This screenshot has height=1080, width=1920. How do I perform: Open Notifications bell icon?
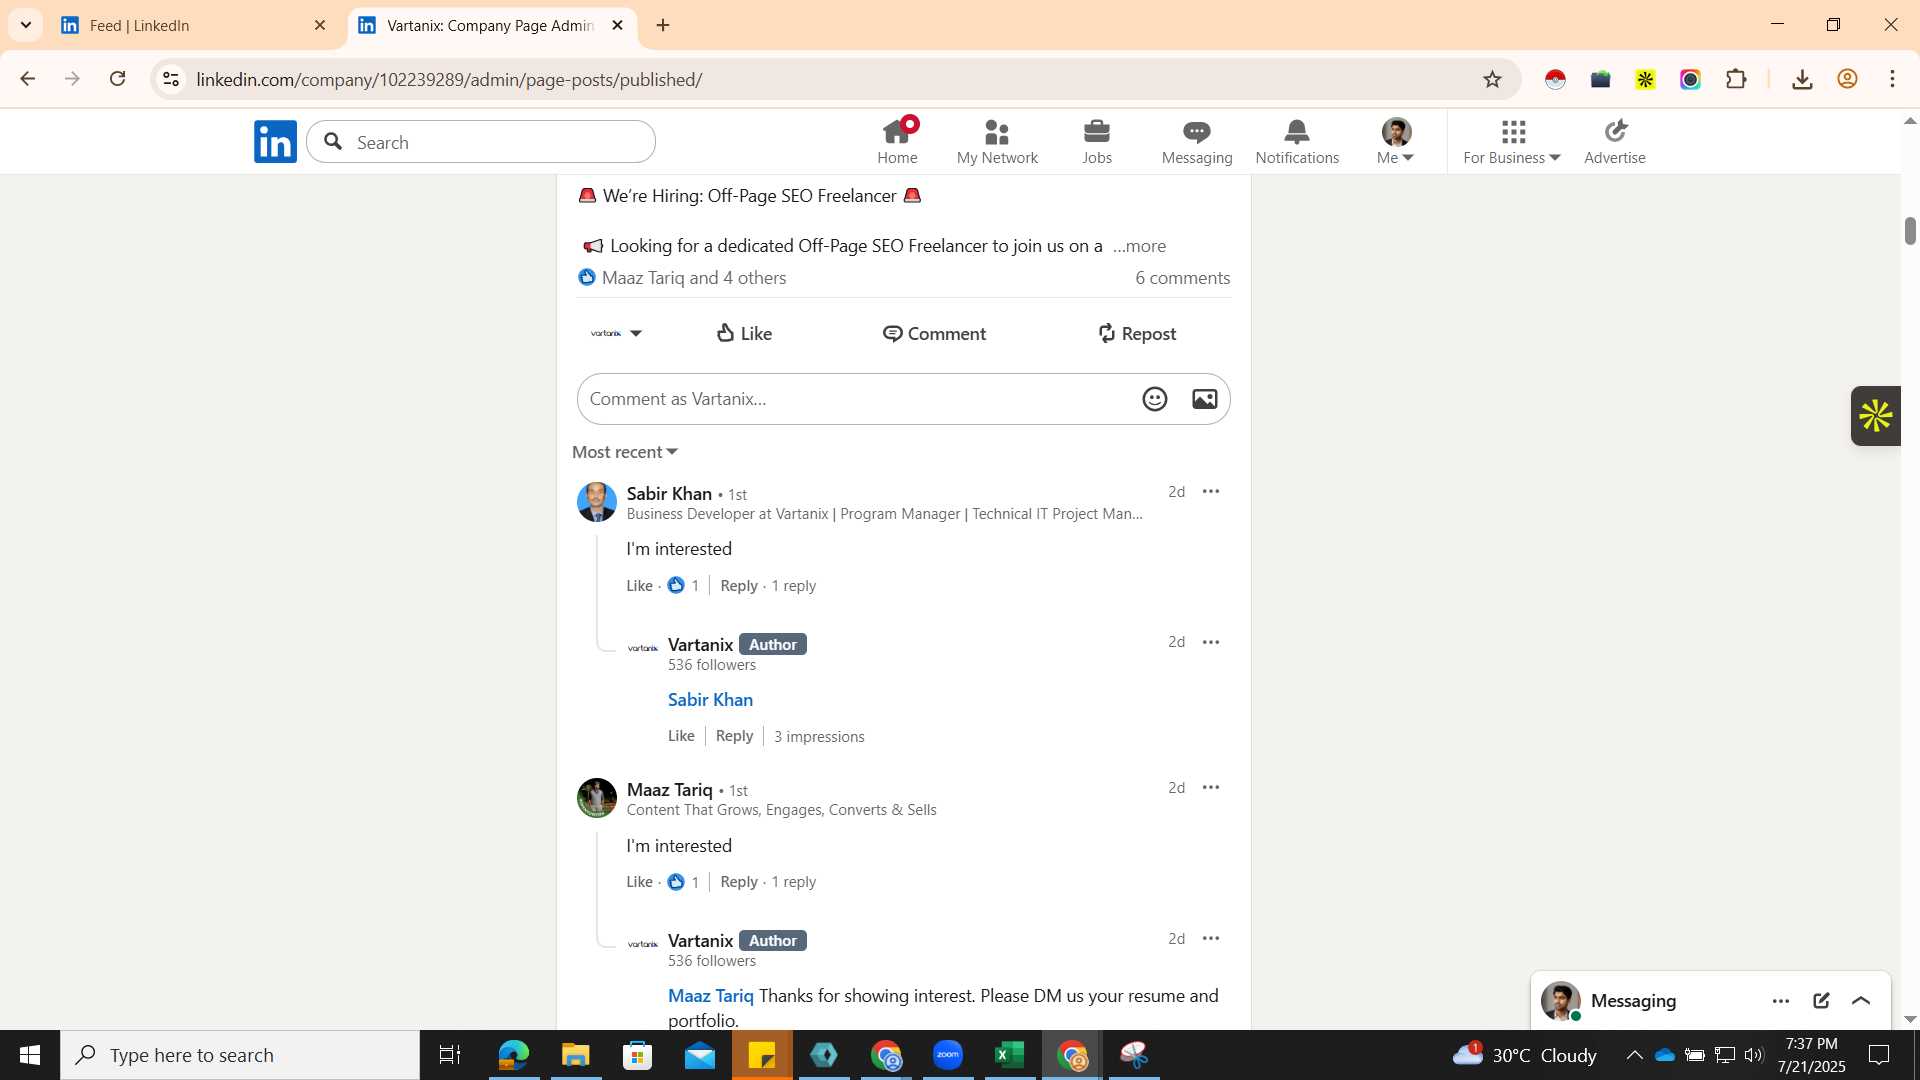click(1297, 141)
